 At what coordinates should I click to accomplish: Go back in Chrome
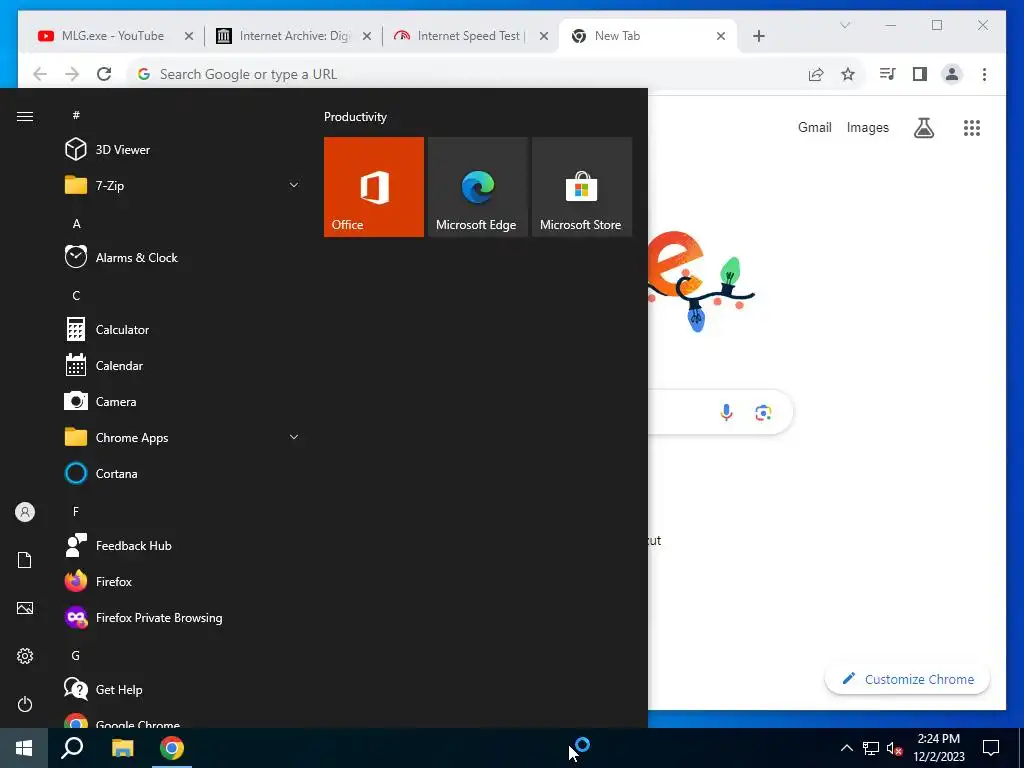(x=40, y=74)
